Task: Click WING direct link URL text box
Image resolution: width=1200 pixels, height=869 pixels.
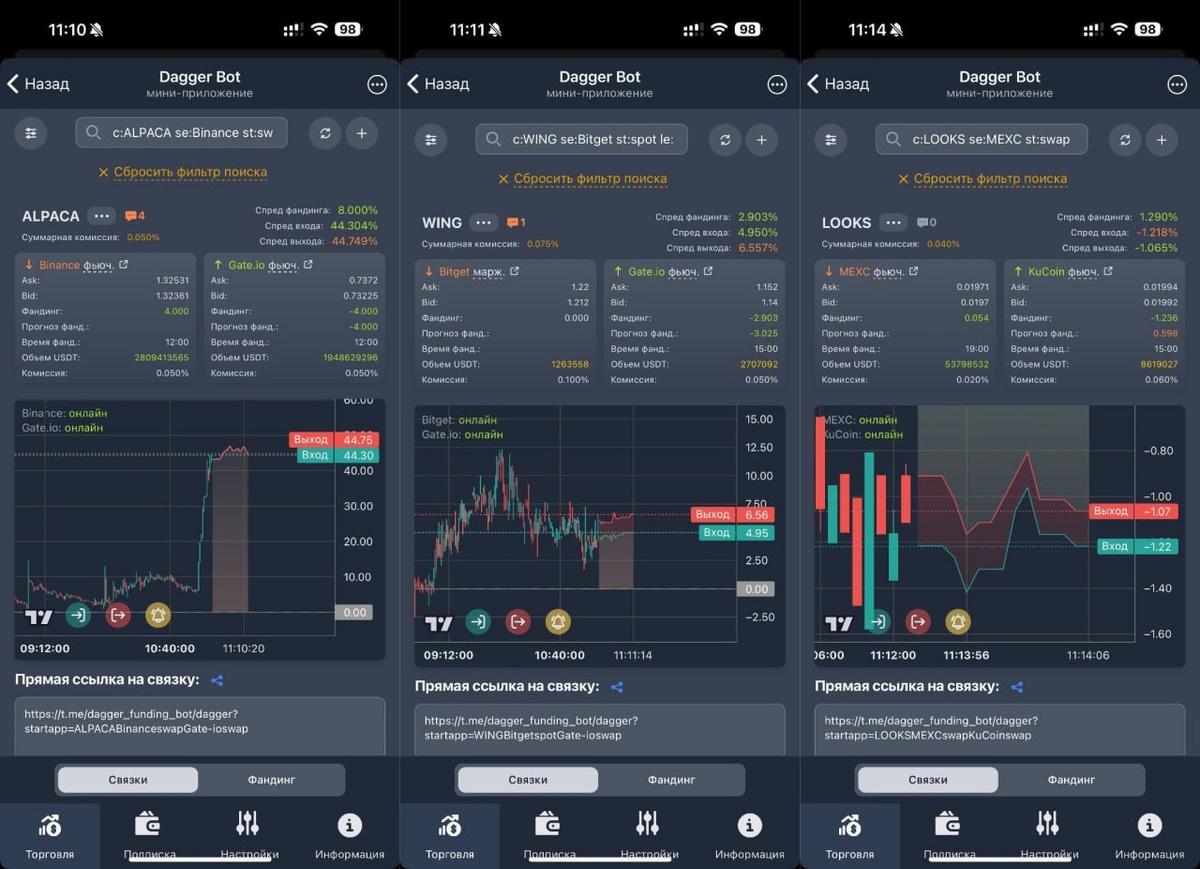Action: click(x=600, y=731)
